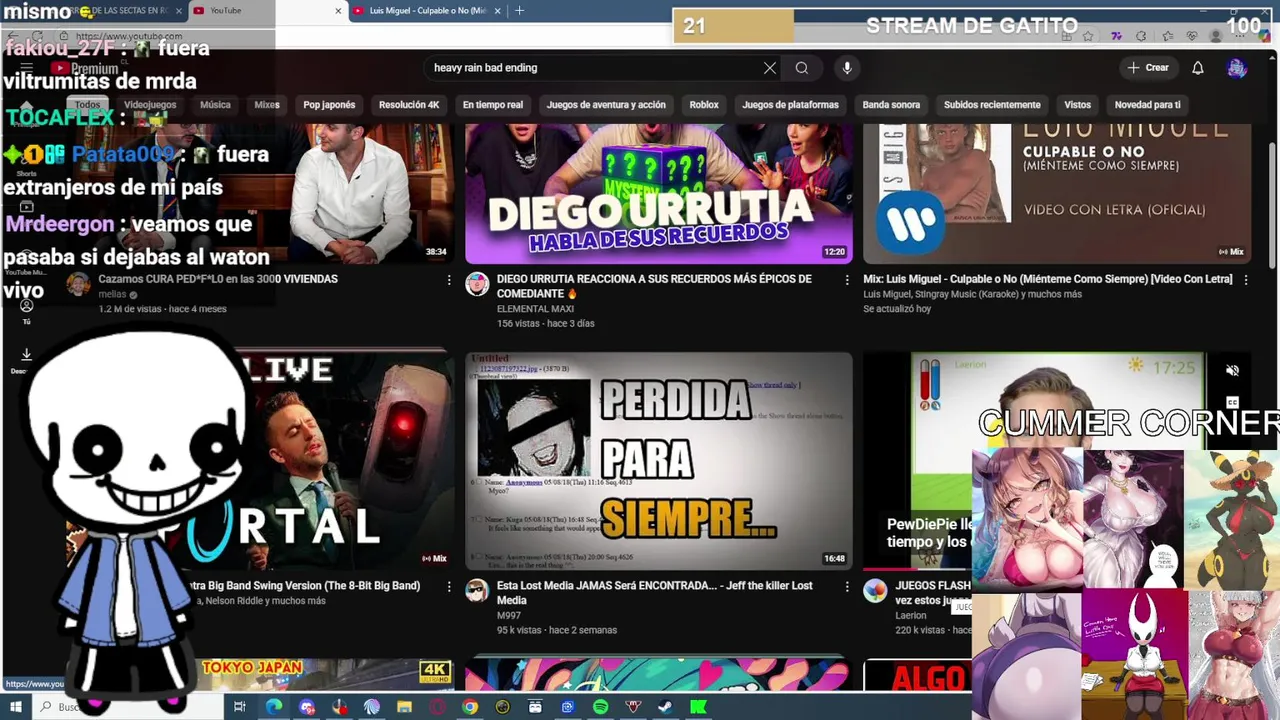Open Task View on the taskbar
The width and height of the screenshot is (1280, 720).
(239, 707)
